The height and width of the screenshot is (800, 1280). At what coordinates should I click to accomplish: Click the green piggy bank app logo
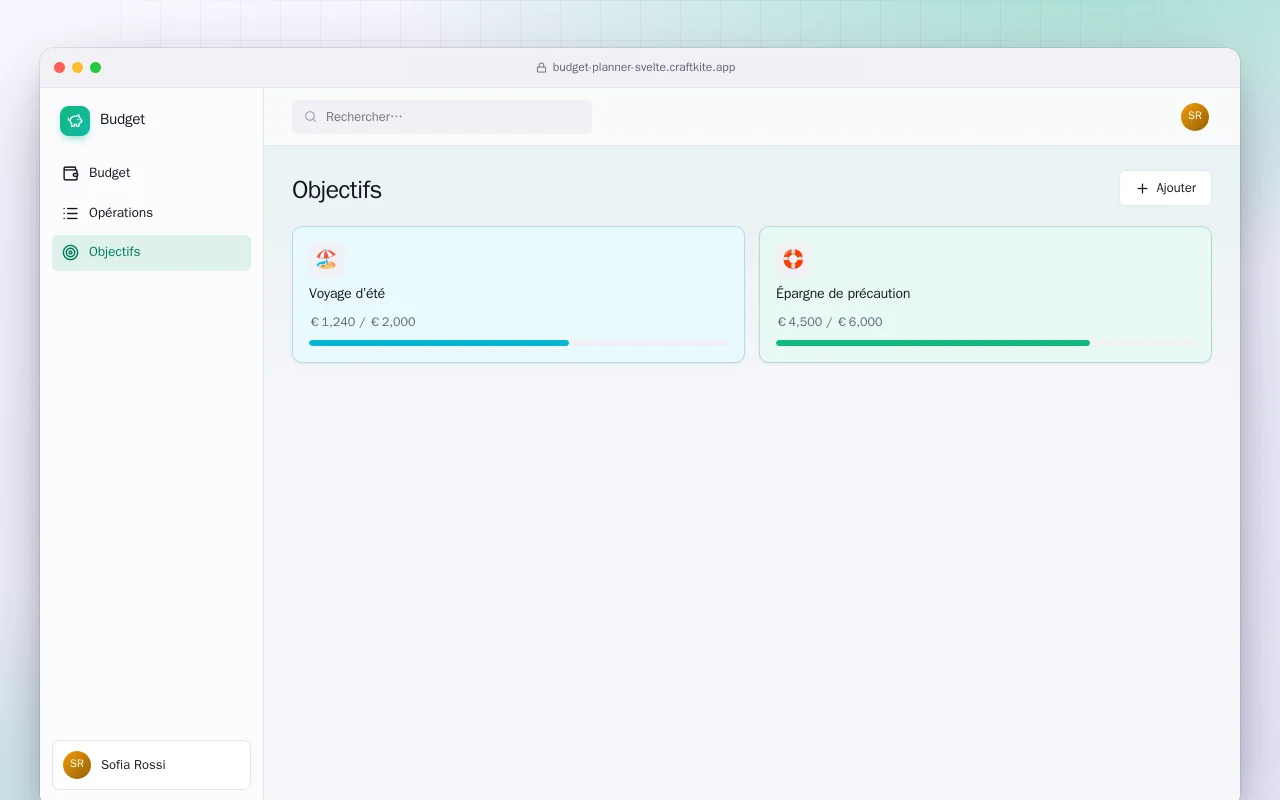75,121
